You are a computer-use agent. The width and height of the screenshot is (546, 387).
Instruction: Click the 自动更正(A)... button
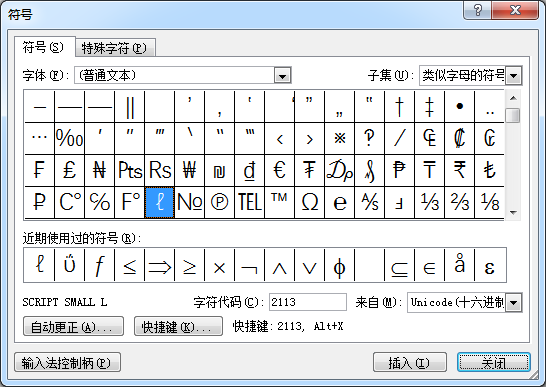(73, 326)
